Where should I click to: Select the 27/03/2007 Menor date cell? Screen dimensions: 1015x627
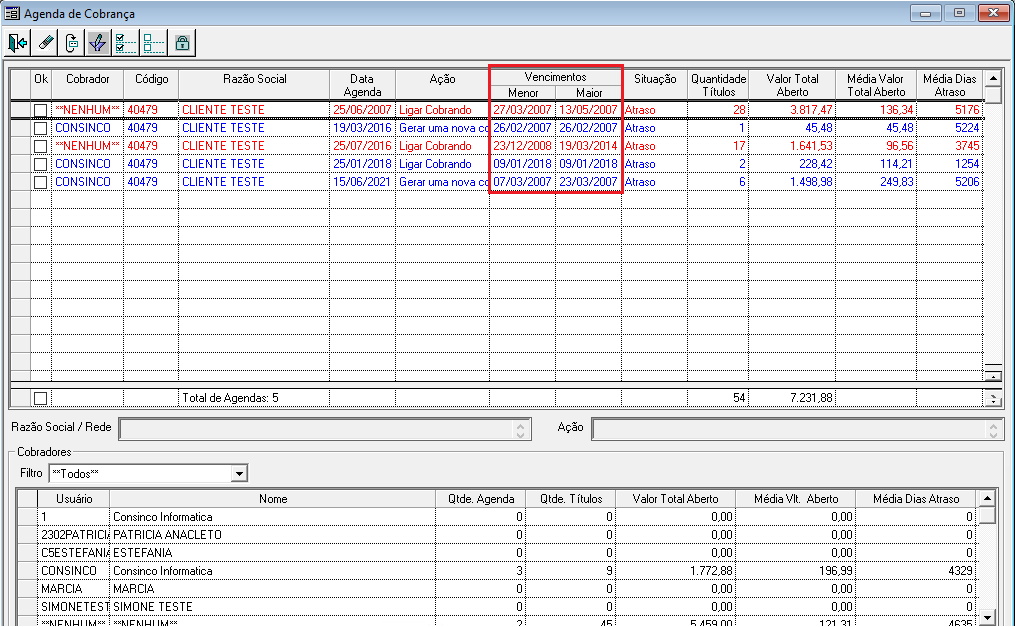pyautogui.click(x=522, y=110)
